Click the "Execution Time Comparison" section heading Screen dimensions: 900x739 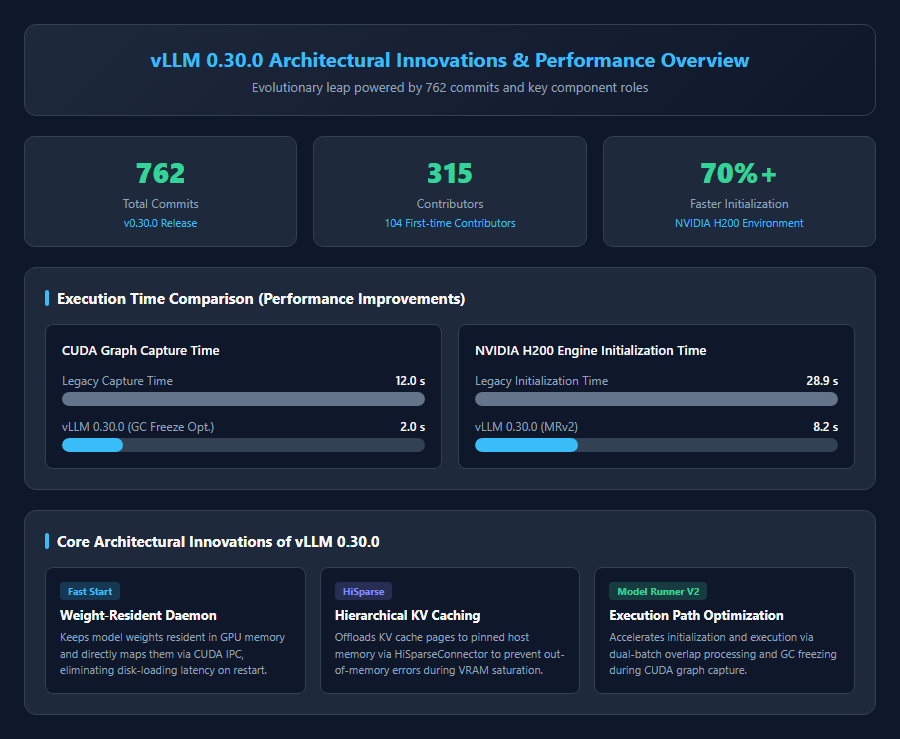coord(261,299)
